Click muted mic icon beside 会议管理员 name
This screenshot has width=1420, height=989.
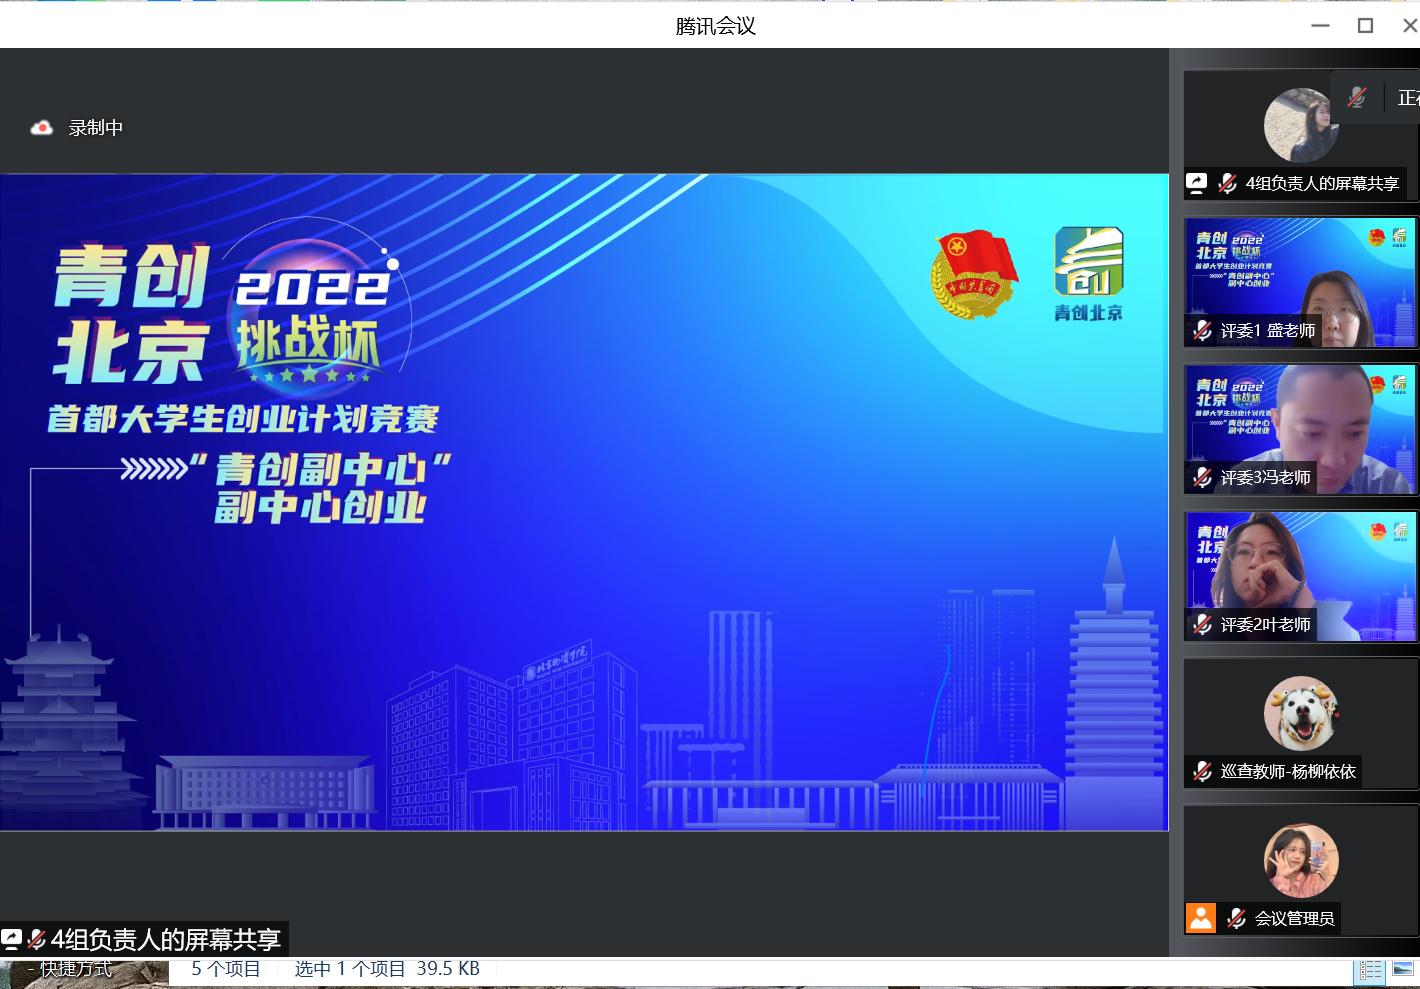(1236, 918)
